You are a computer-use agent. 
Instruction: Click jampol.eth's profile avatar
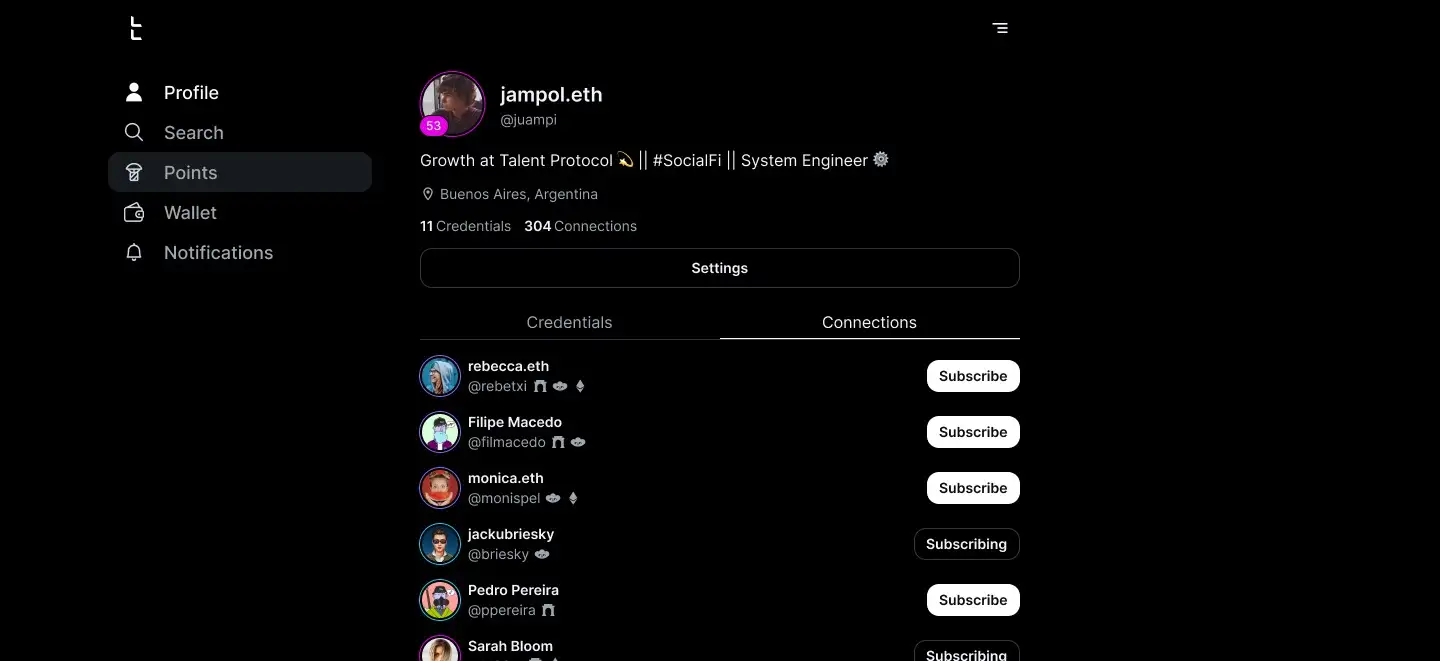(452, 103)
